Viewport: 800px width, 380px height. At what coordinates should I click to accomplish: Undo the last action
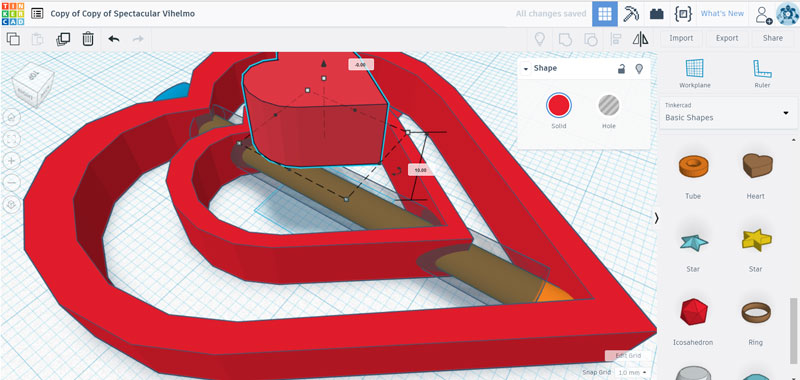114,38
